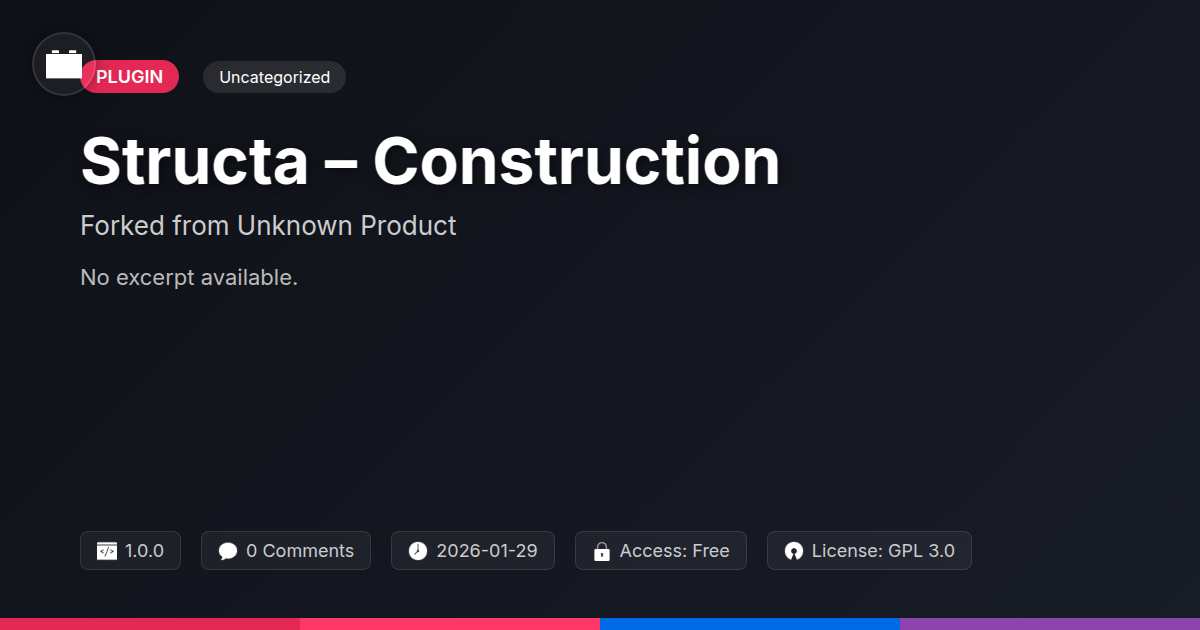
Task: Click the blue bottom color stripe
Action: (x=750, y=624)
